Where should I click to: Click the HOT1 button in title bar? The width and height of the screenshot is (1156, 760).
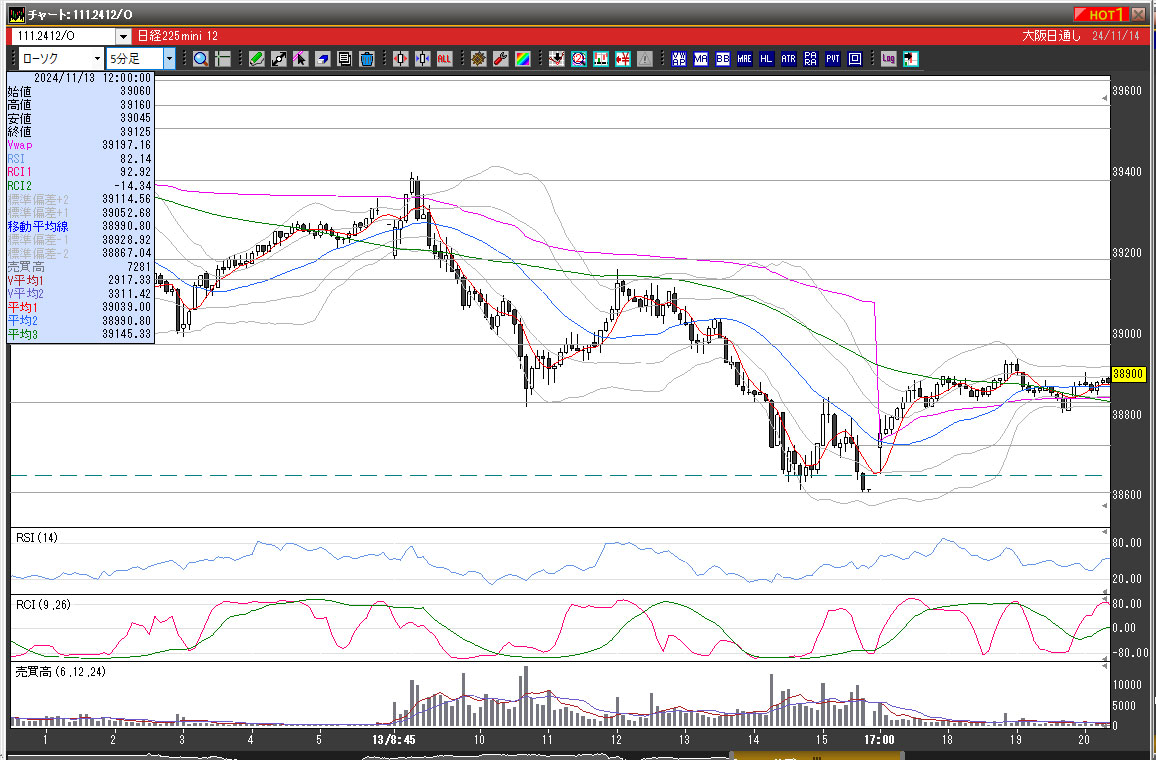pos(1100,14)
